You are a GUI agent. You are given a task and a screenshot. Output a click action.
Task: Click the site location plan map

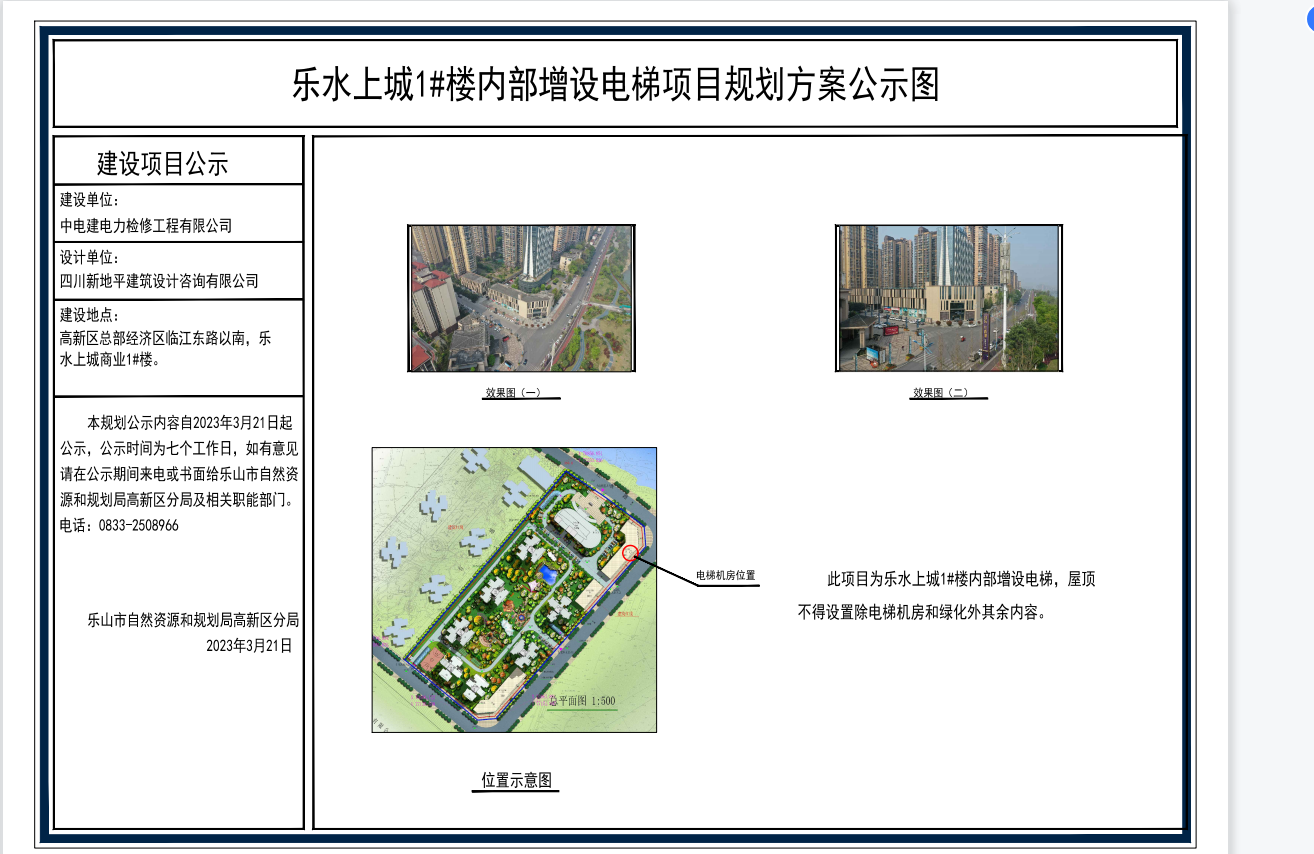click(514, 589)
